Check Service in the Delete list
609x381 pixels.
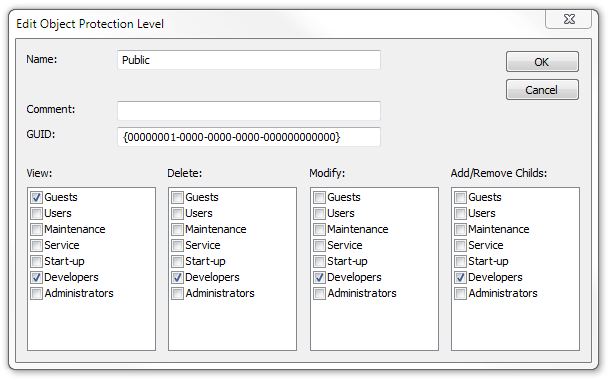(177, 245)
